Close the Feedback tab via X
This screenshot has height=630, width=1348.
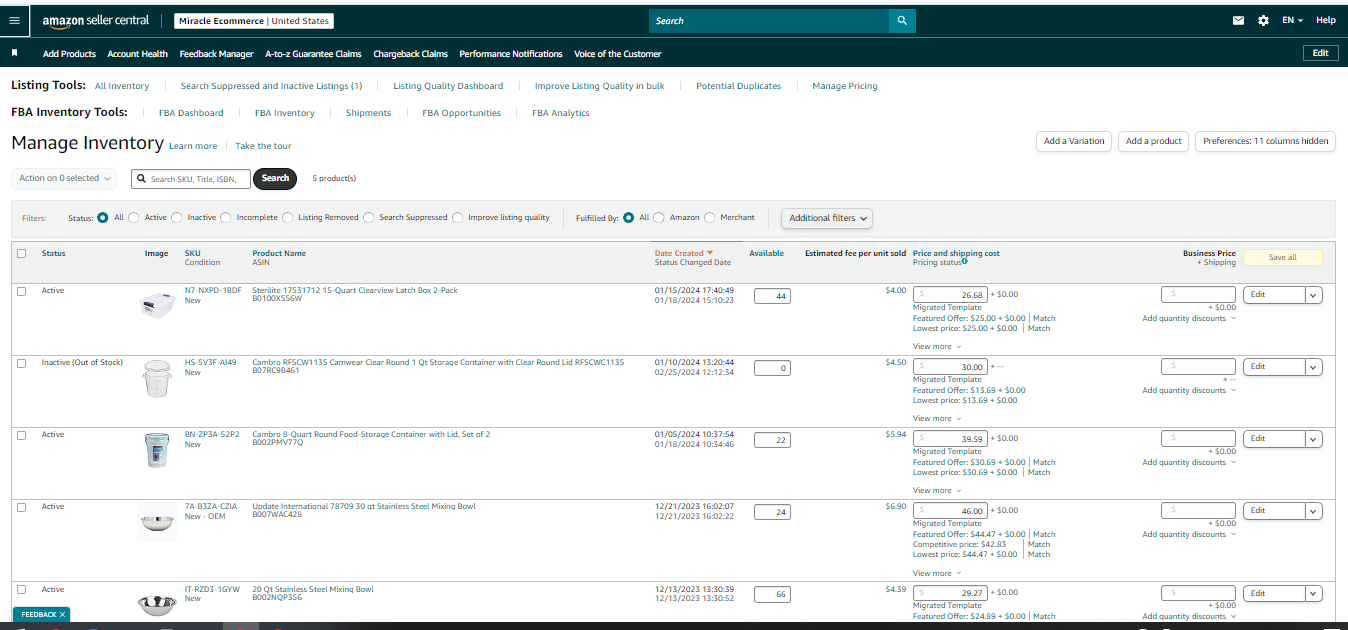(x=62, y=614)
